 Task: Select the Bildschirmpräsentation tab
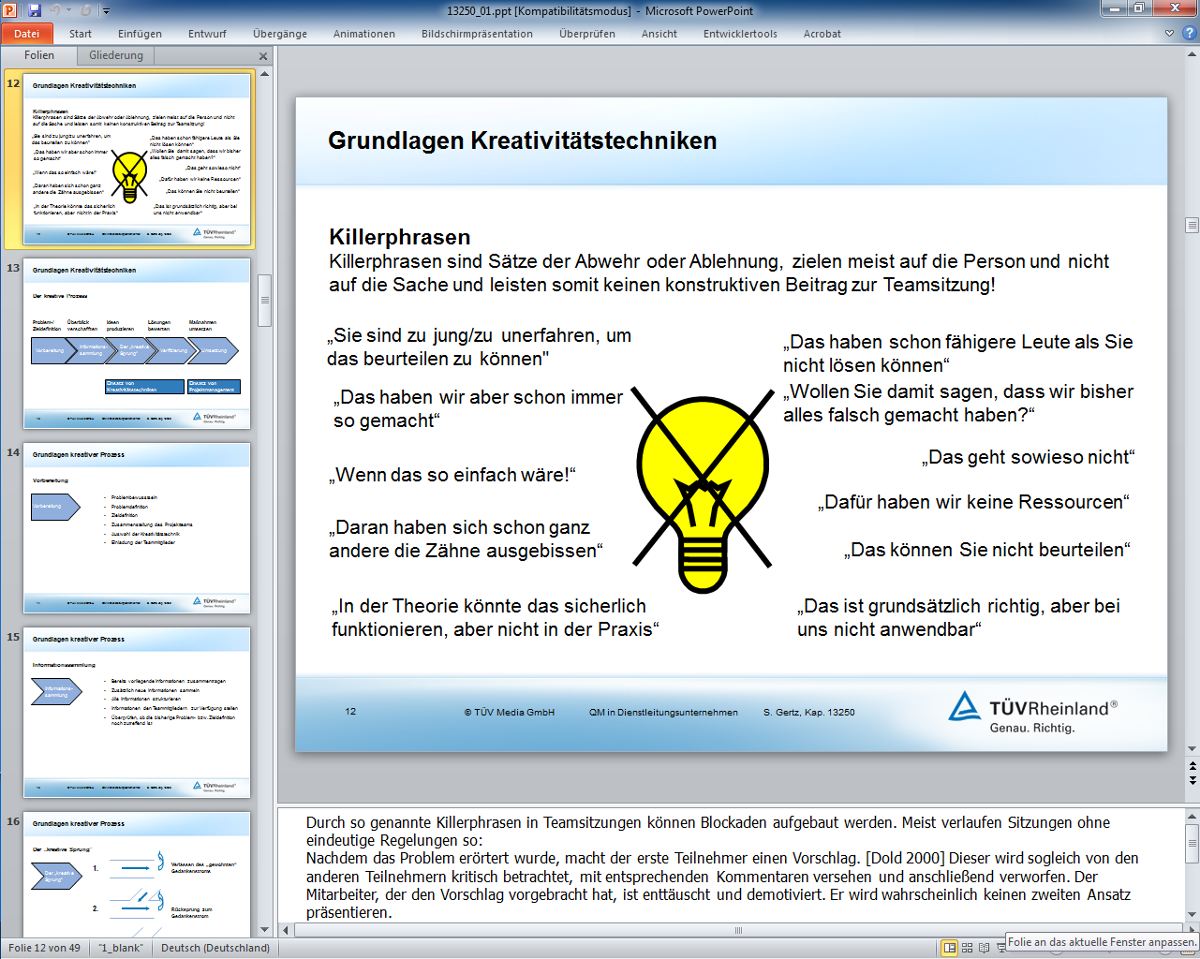pos(477,33)
